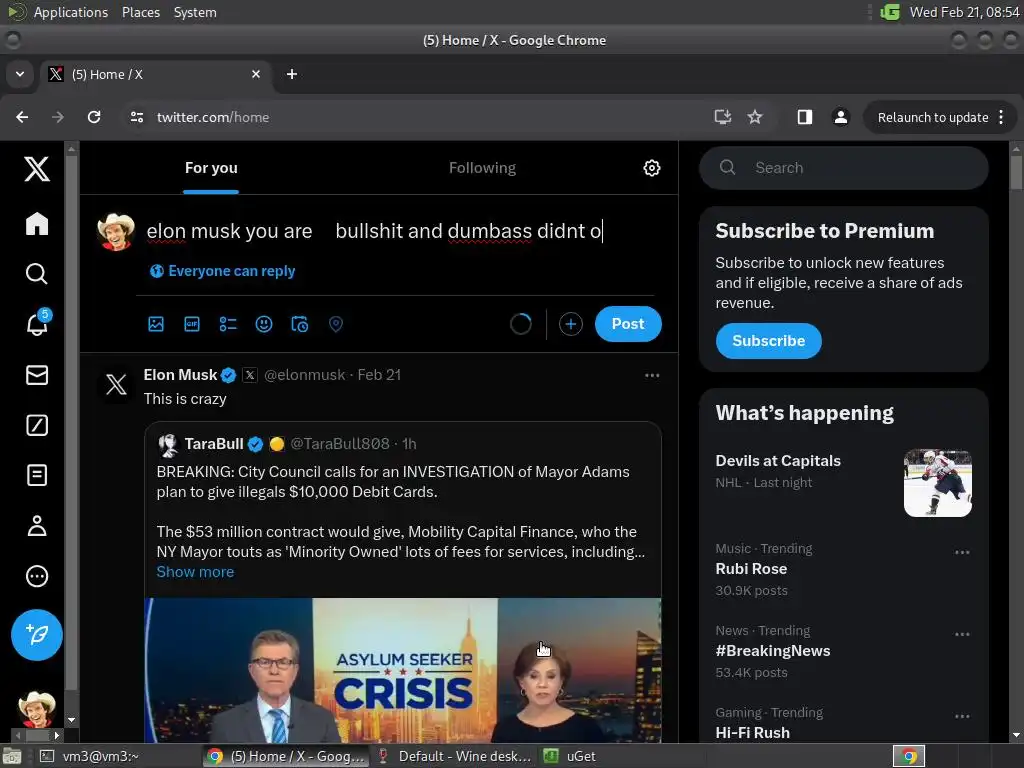Schedule the post with calendar icon
The width and height of the screenshot is (1024, 768).
click(300, 324)
